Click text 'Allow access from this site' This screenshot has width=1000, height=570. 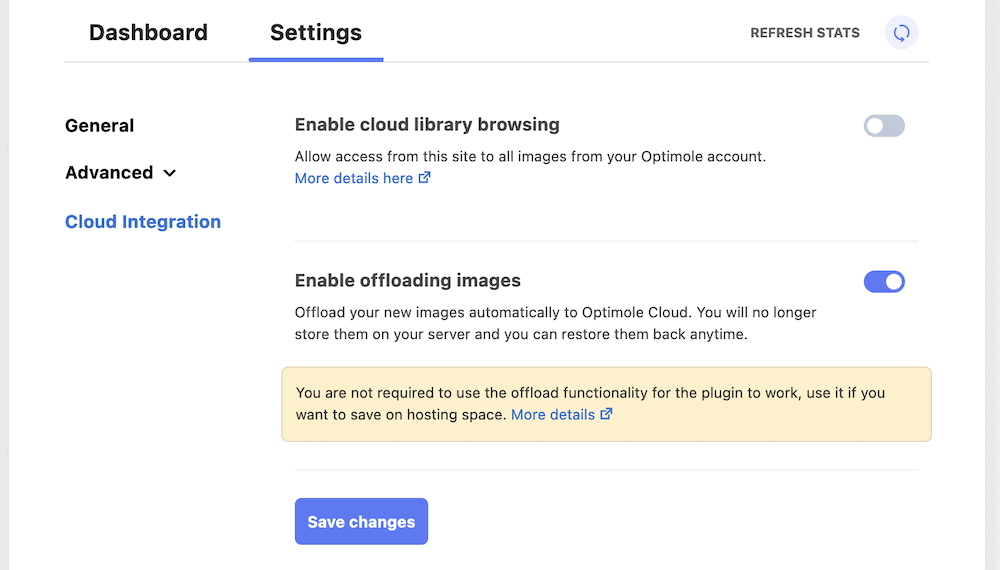coord(388,157)
